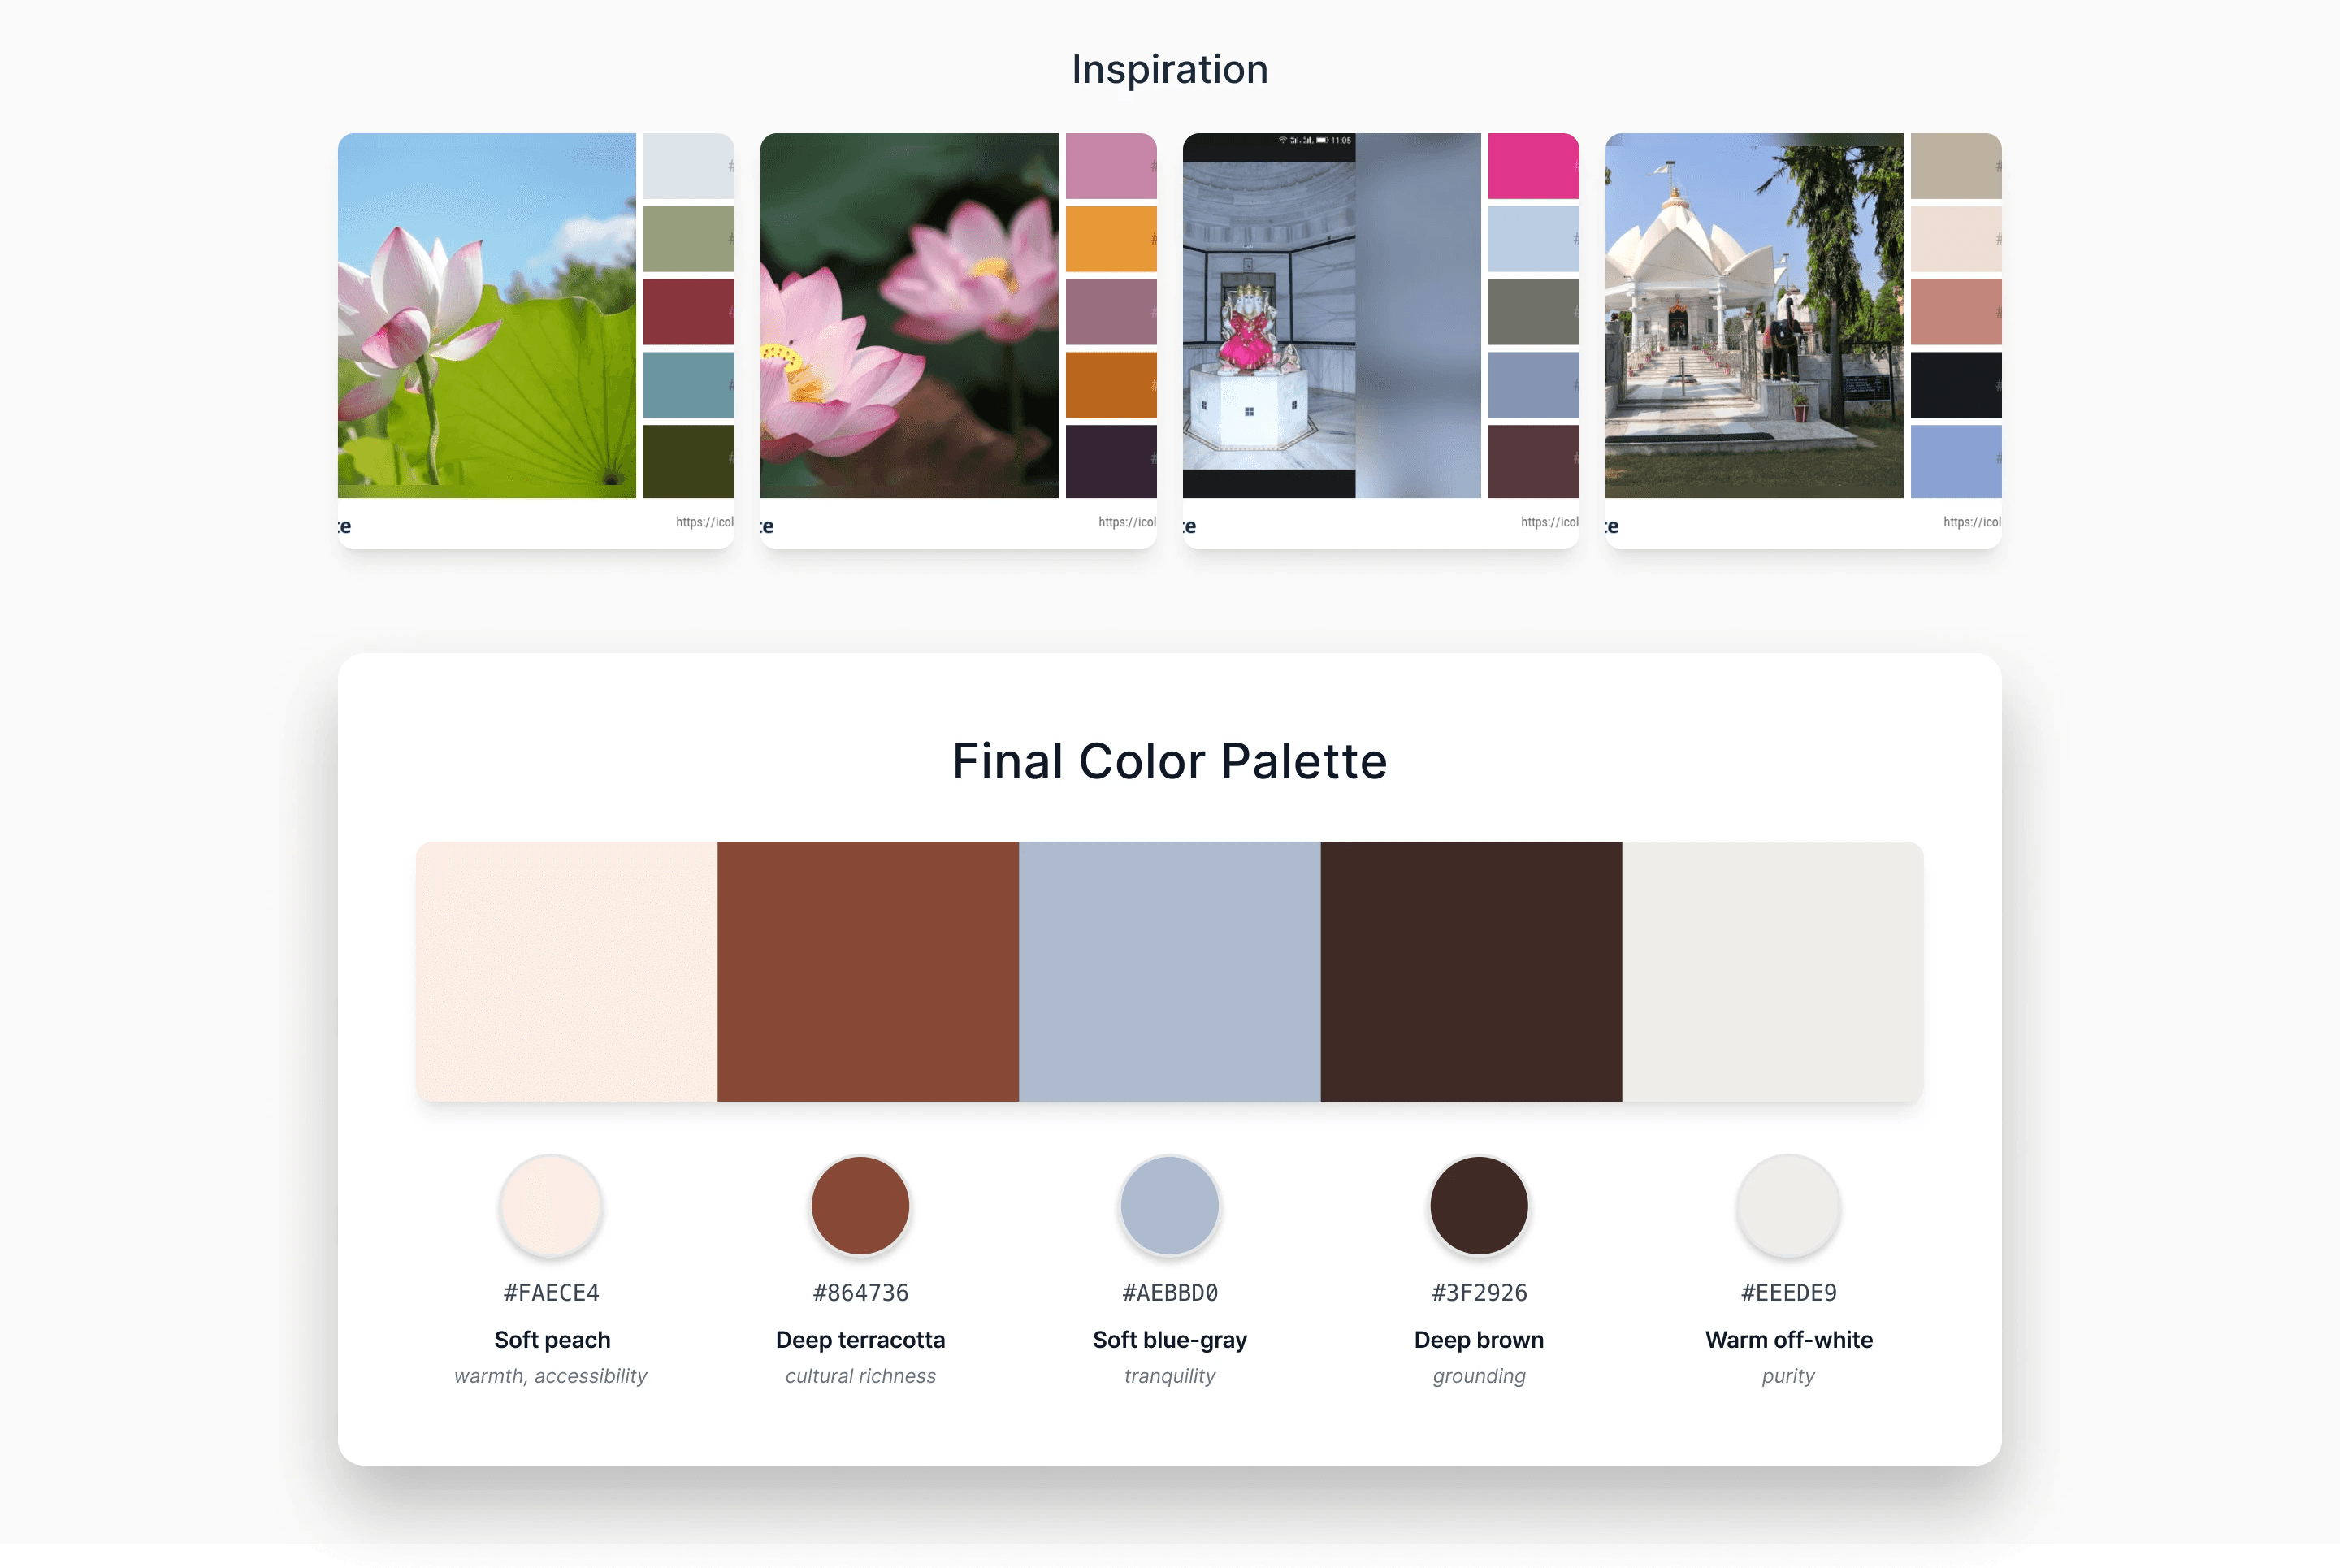The width and height of the screenshot is (2340, 1568).
Task: Click the Deep brown circle swatch
Action: (x=1479, y=1206)
